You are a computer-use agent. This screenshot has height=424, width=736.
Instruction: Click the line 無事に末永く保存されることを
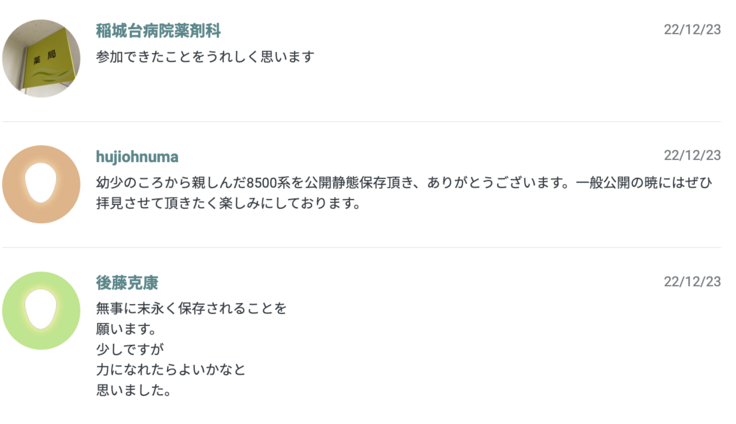click(191, 308)
